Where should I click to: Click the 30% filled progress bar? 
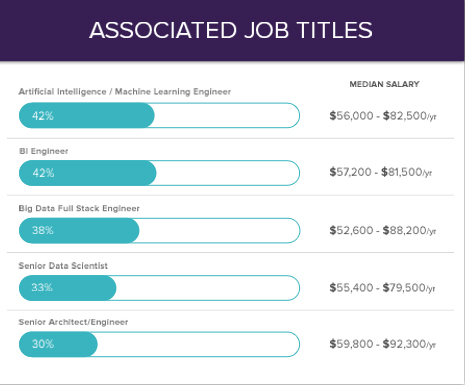coord(58,344)
